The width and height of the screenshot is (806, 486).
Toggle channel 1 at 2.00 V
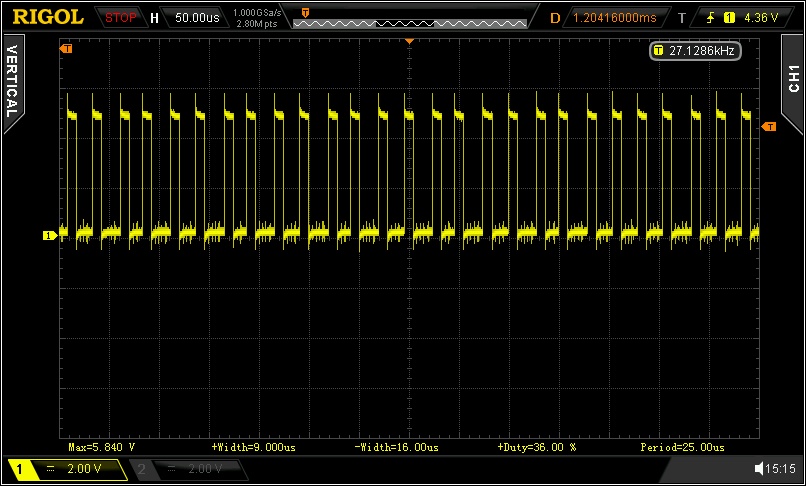[64, 468]
